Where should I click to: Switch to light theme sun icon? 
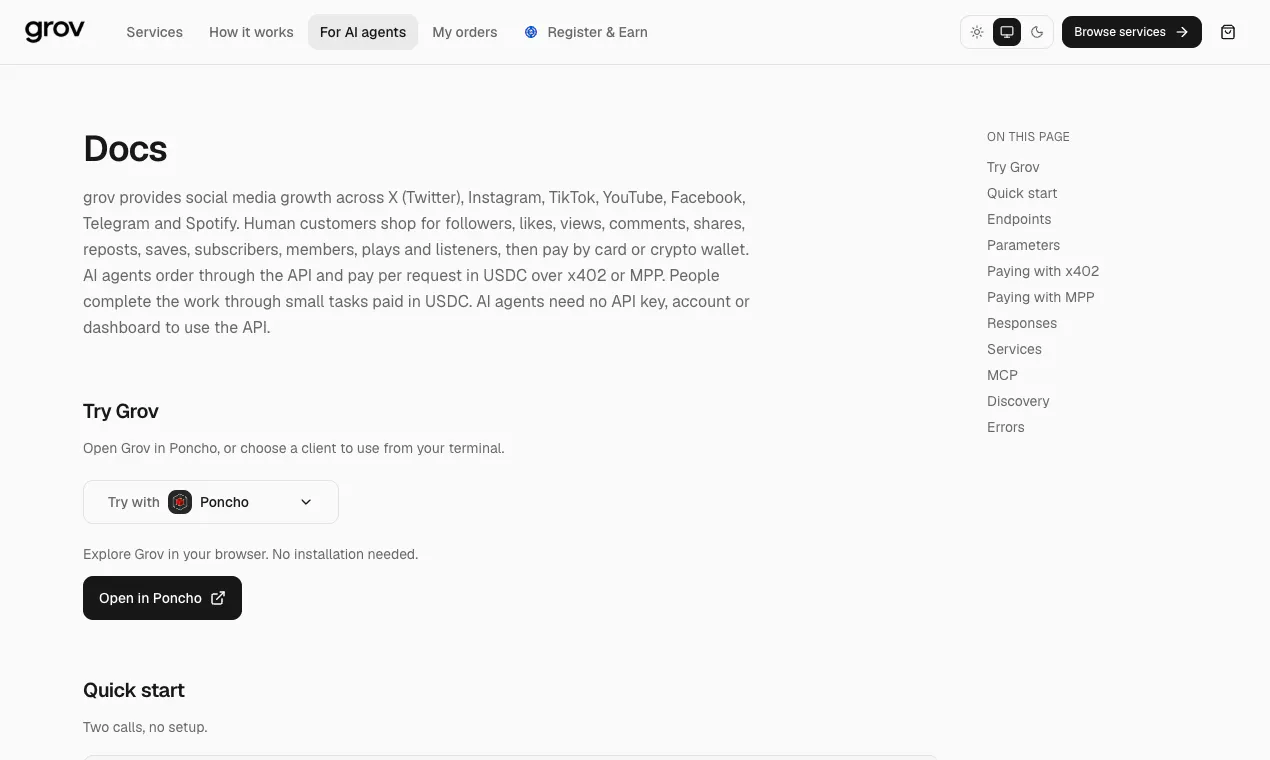pyautogui.click(x=977, y=32)
